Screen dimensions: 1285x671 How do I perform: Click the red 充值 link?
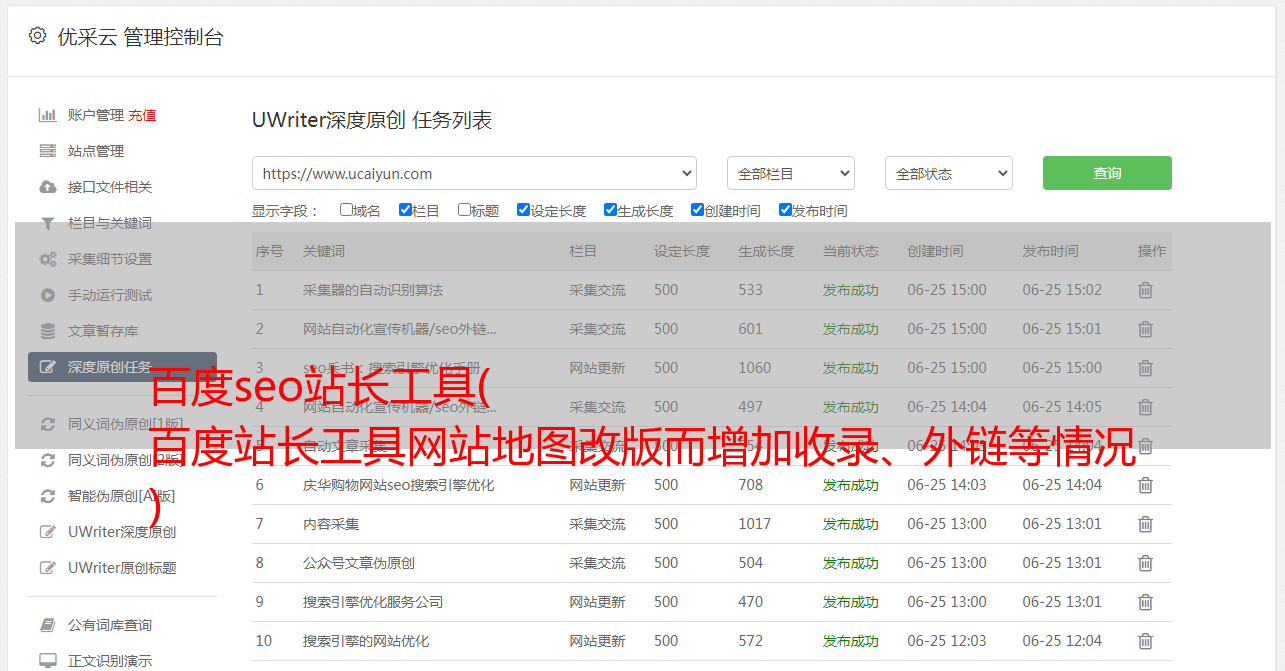tap(142, 115)
